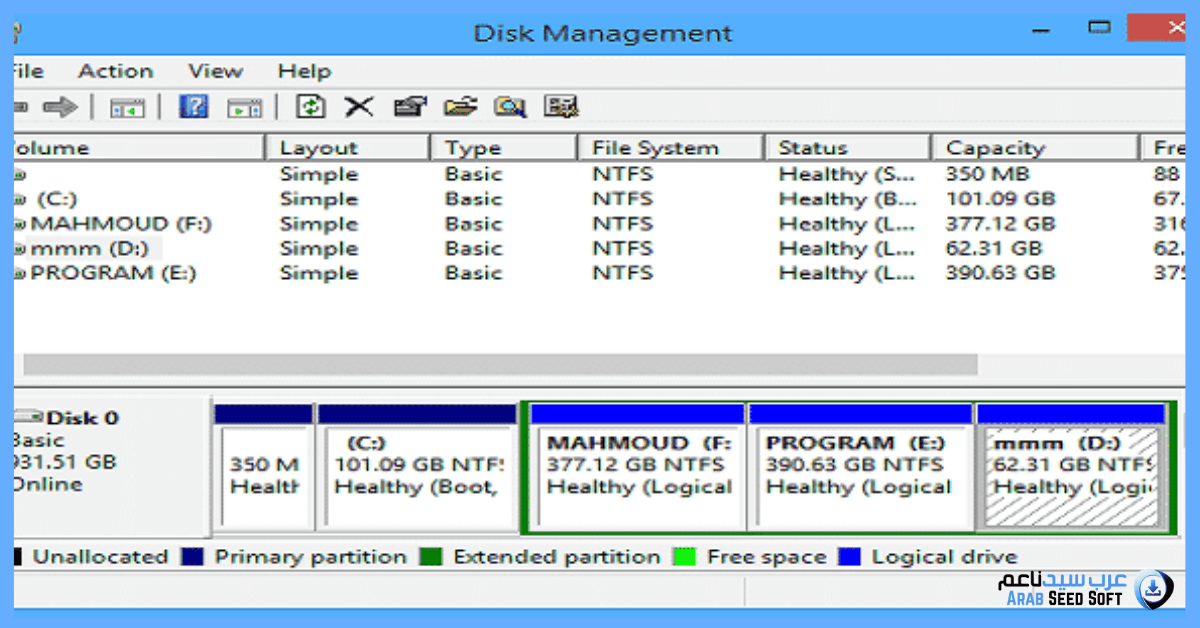
Task: Select the PROGRAM (E:) volume list row
Action: click(113, 273)
